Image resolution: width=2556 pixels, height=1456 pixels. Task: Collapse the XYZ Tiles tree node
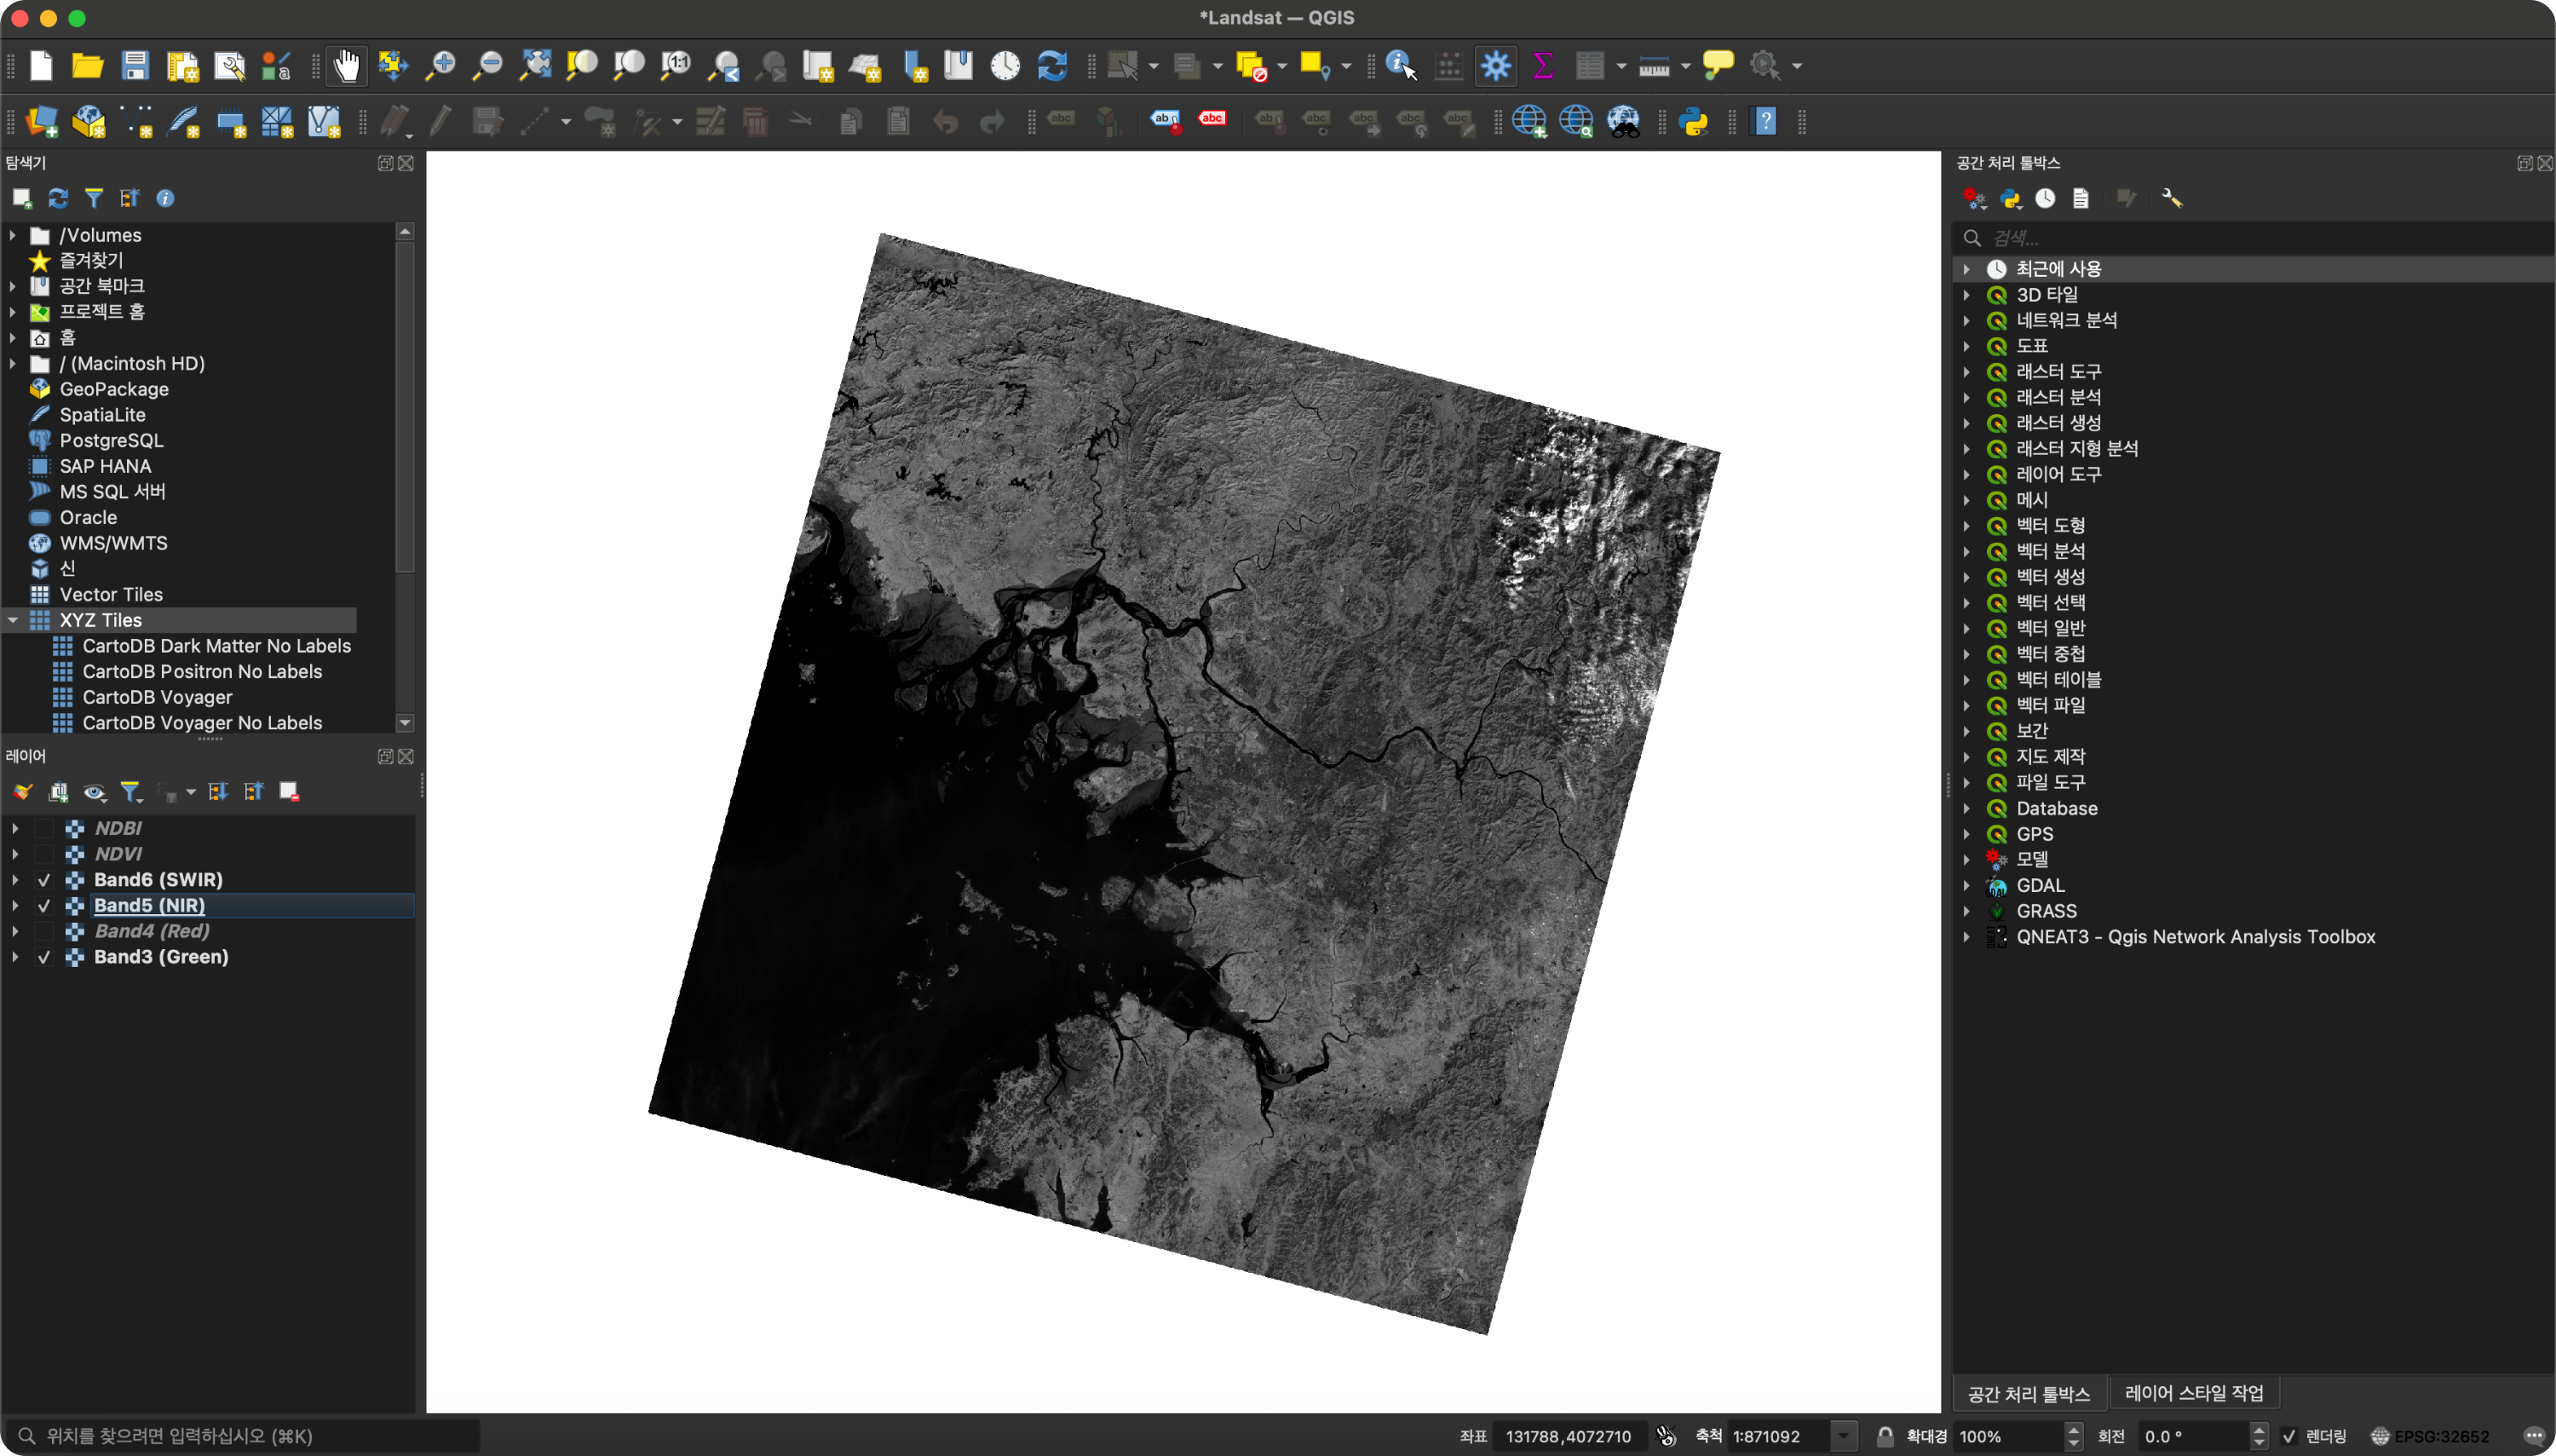click(x=13, y=620)
